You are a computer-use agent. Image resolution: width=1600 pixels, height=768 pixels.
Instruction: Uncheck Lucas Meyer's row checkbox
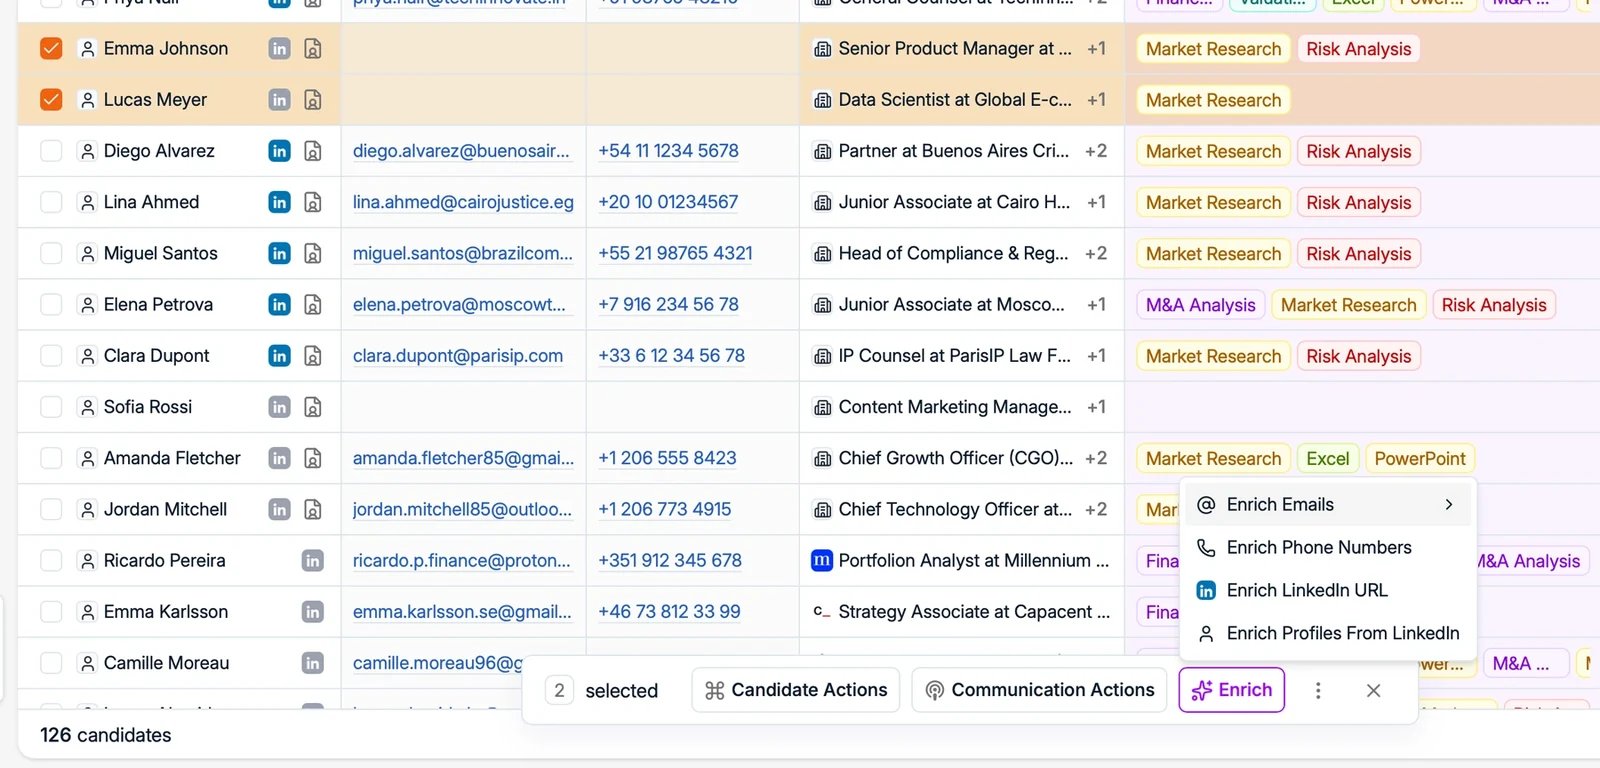click(x=51, y=100)
